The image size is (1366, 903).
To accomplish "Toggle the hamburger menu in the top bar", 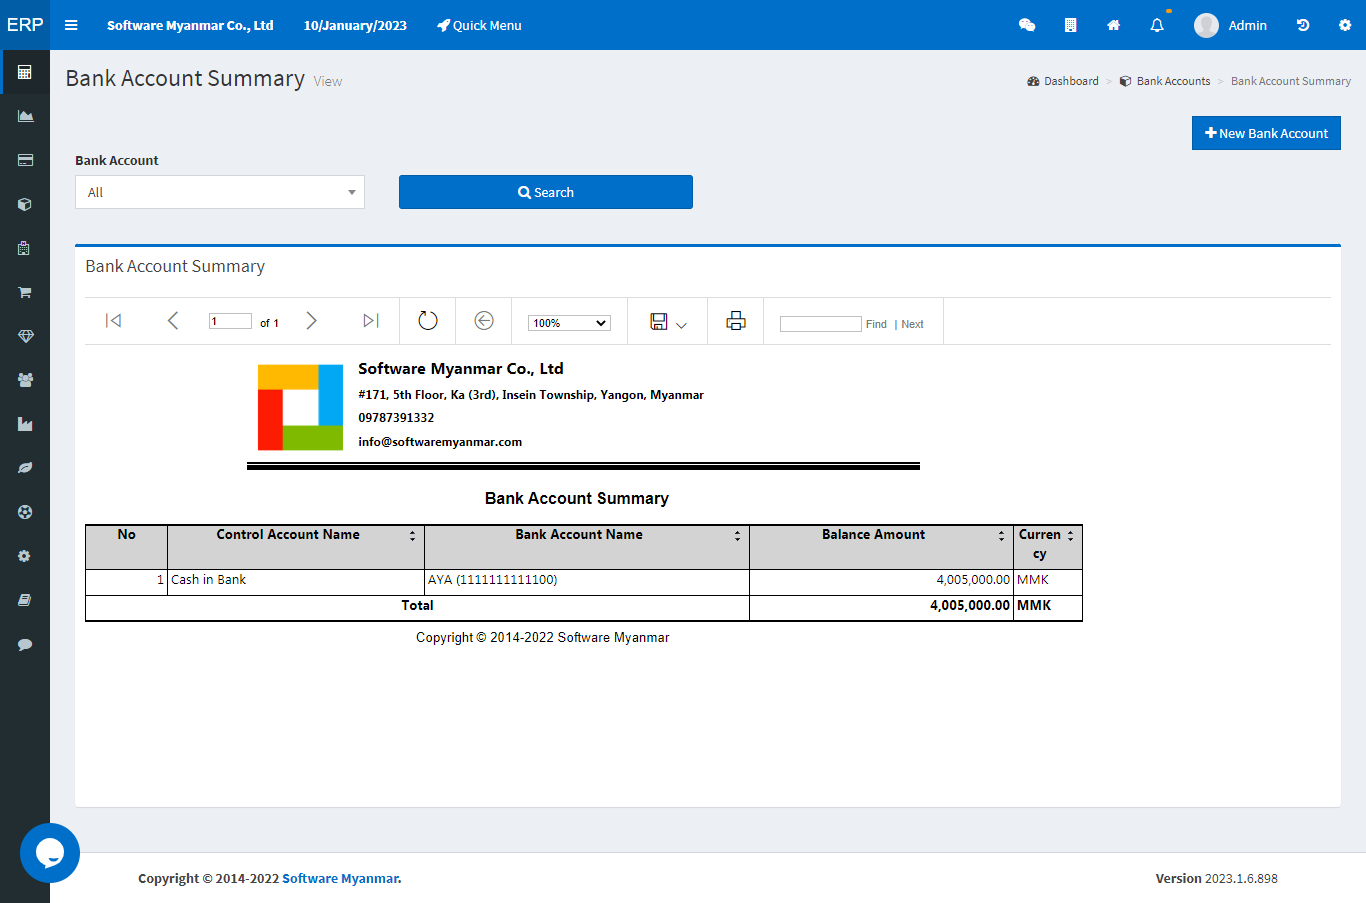I will coord(71,25).
